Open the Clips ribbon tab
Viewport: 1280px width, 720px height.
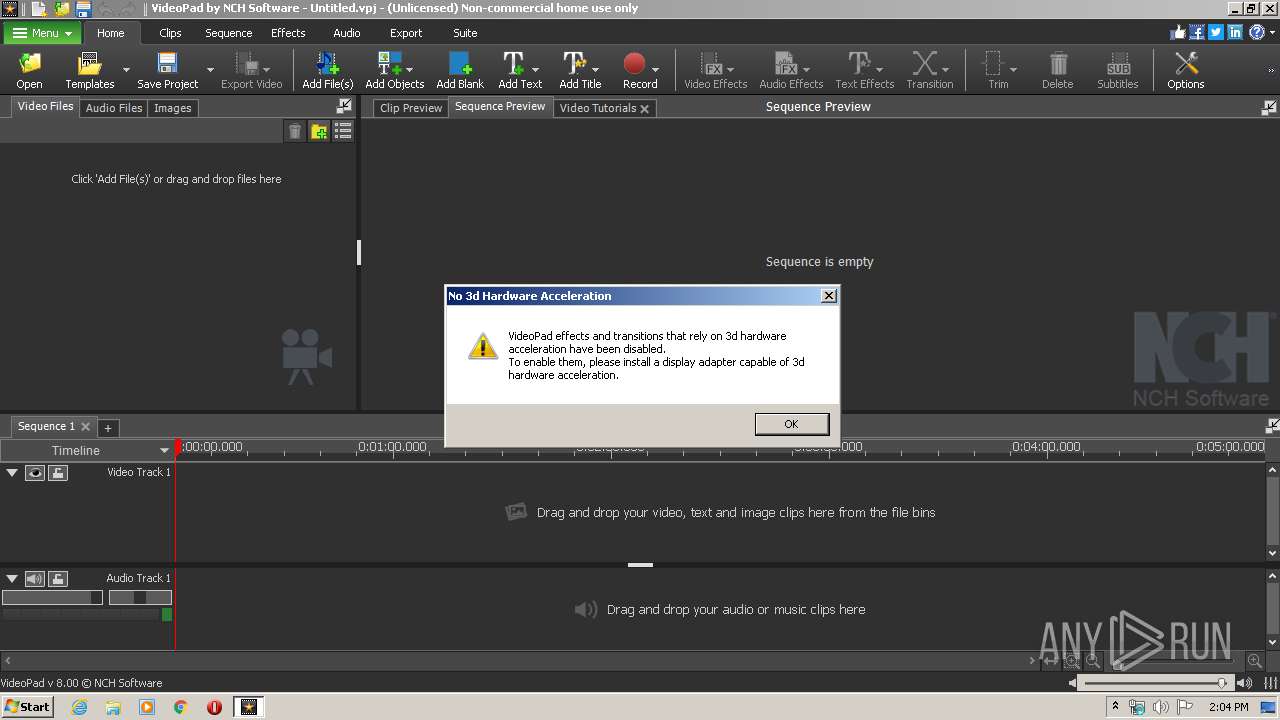170,33
